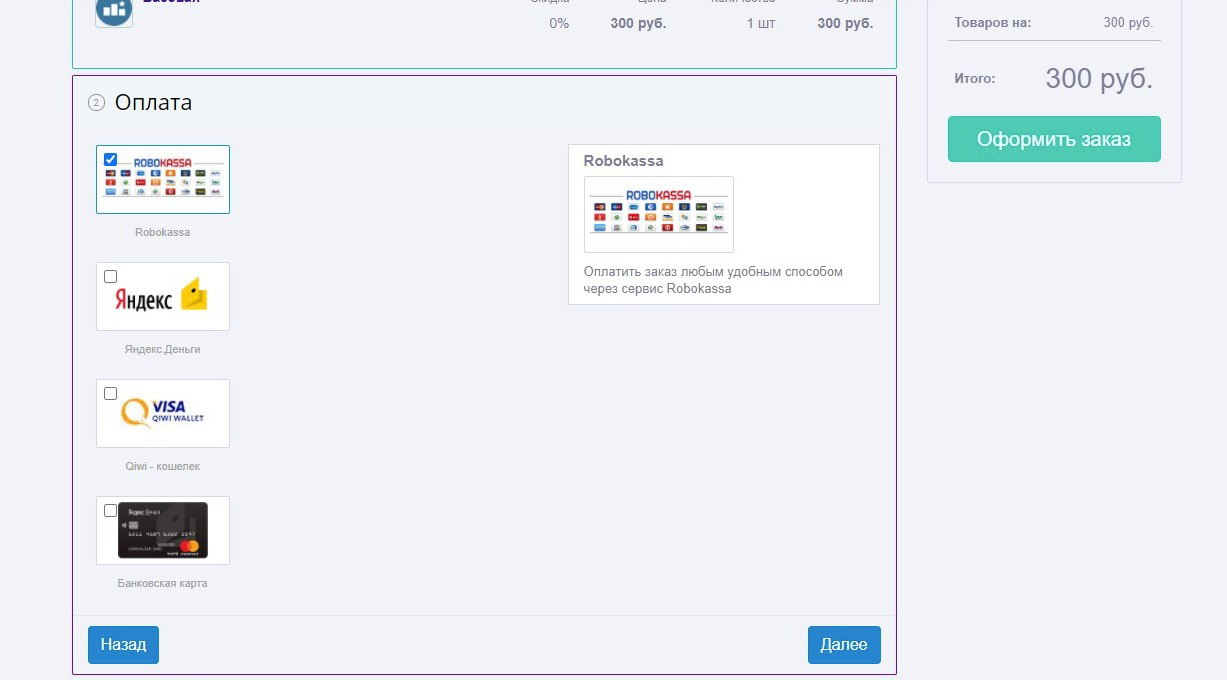Click the large 300 руб. total amount
The width and height of the screenshot is (1227, 680).
coord(1099,78)
